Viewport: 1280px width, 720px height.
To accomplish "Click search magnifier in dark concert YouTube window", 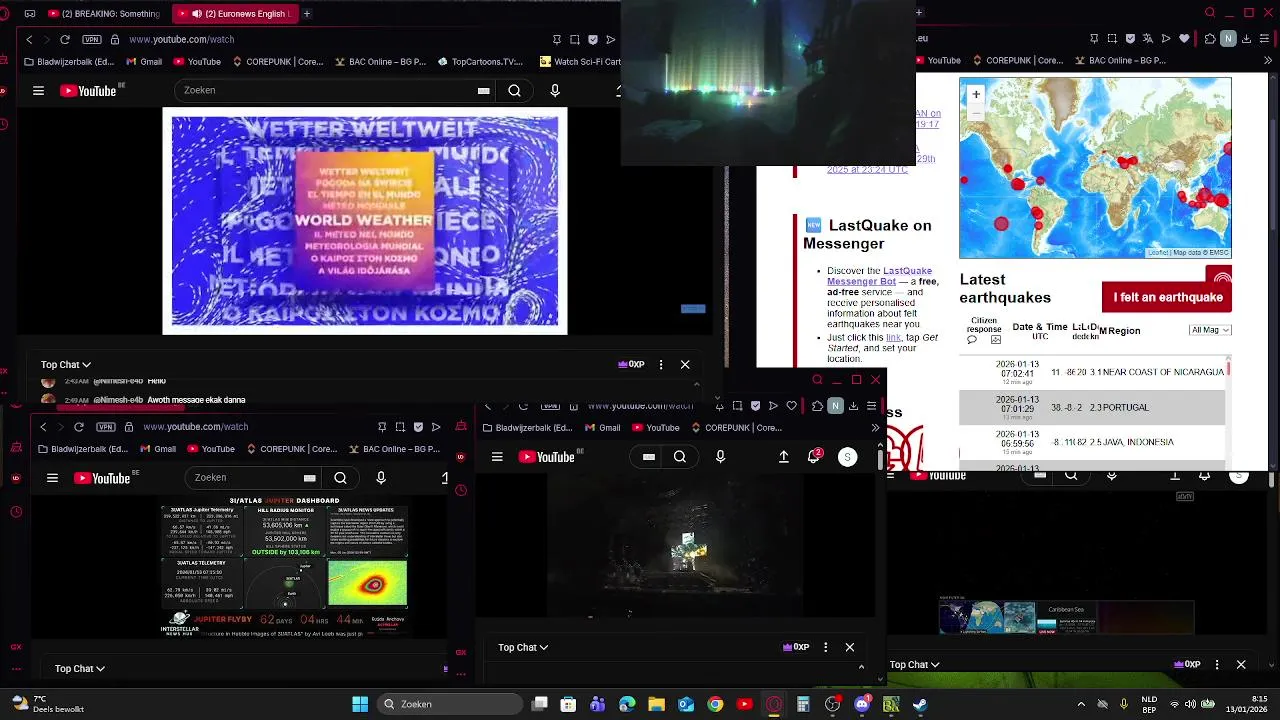I will coord(680,457).
